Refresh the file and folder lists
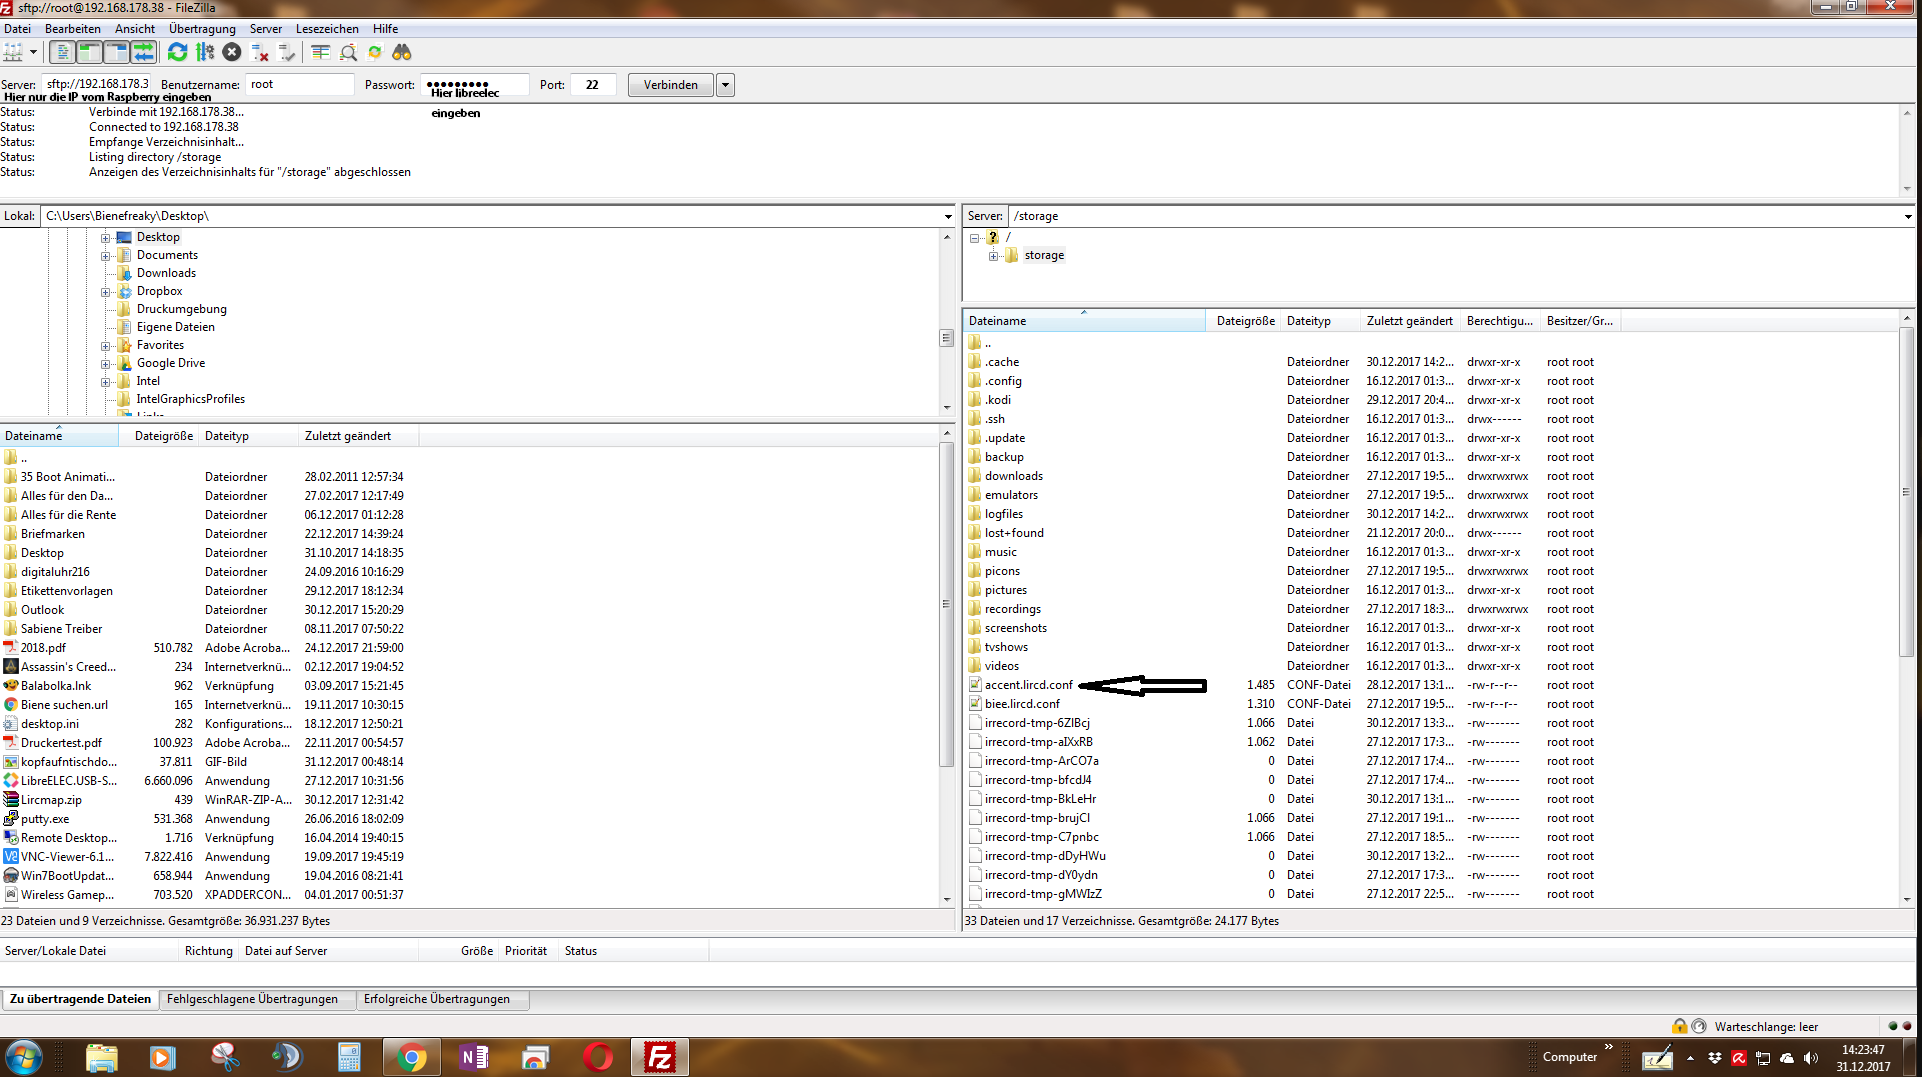This screenshot has height=1078, width=1922. coord(178,52)
